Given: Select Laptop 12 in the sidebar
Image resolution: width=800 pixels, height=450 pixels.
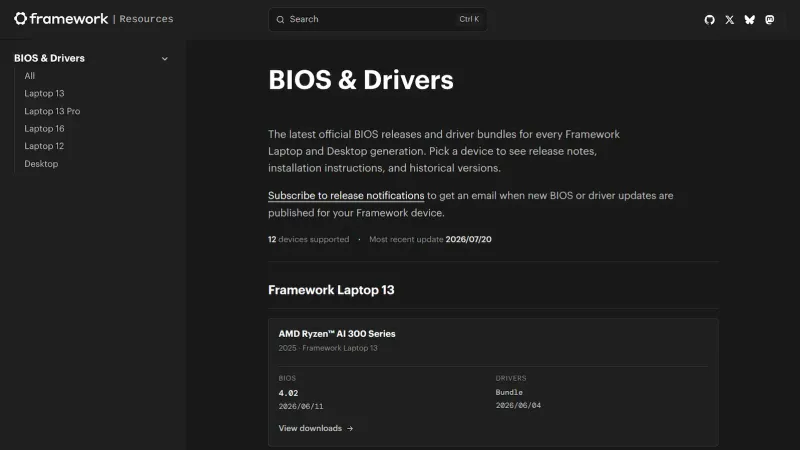Looking at the screenshot, I should click(44, 146).
